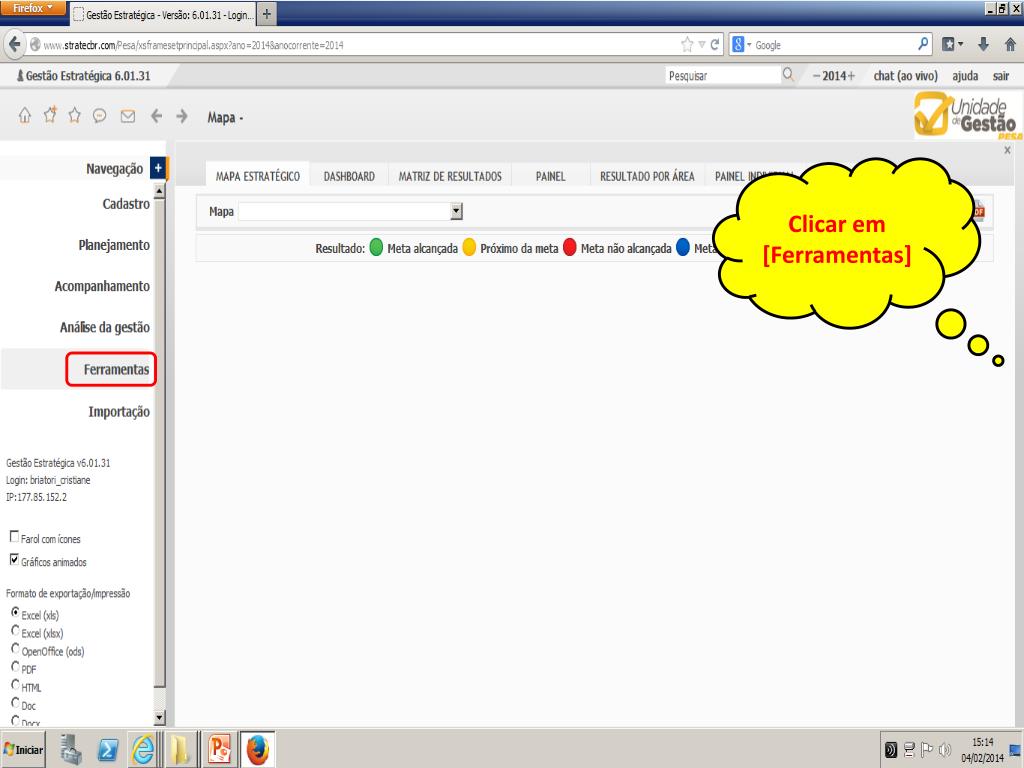Screen dimensions: 1024x768
Task: Click sidebar scrollbar down arrow
Action: pyautogui.click(x=159, y=718)
